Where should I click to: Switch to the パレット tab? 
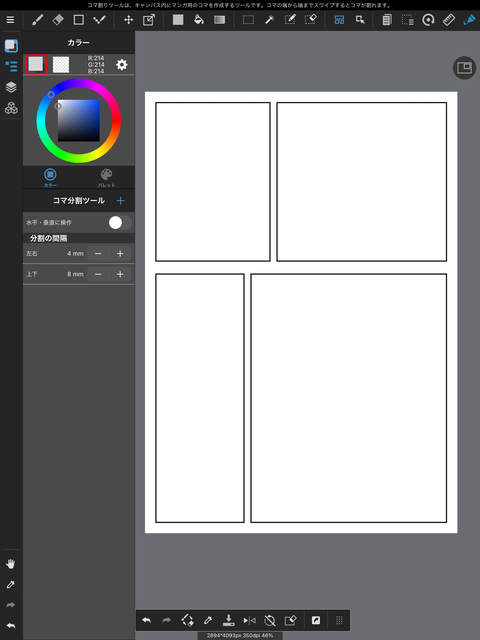pos(106,178)
